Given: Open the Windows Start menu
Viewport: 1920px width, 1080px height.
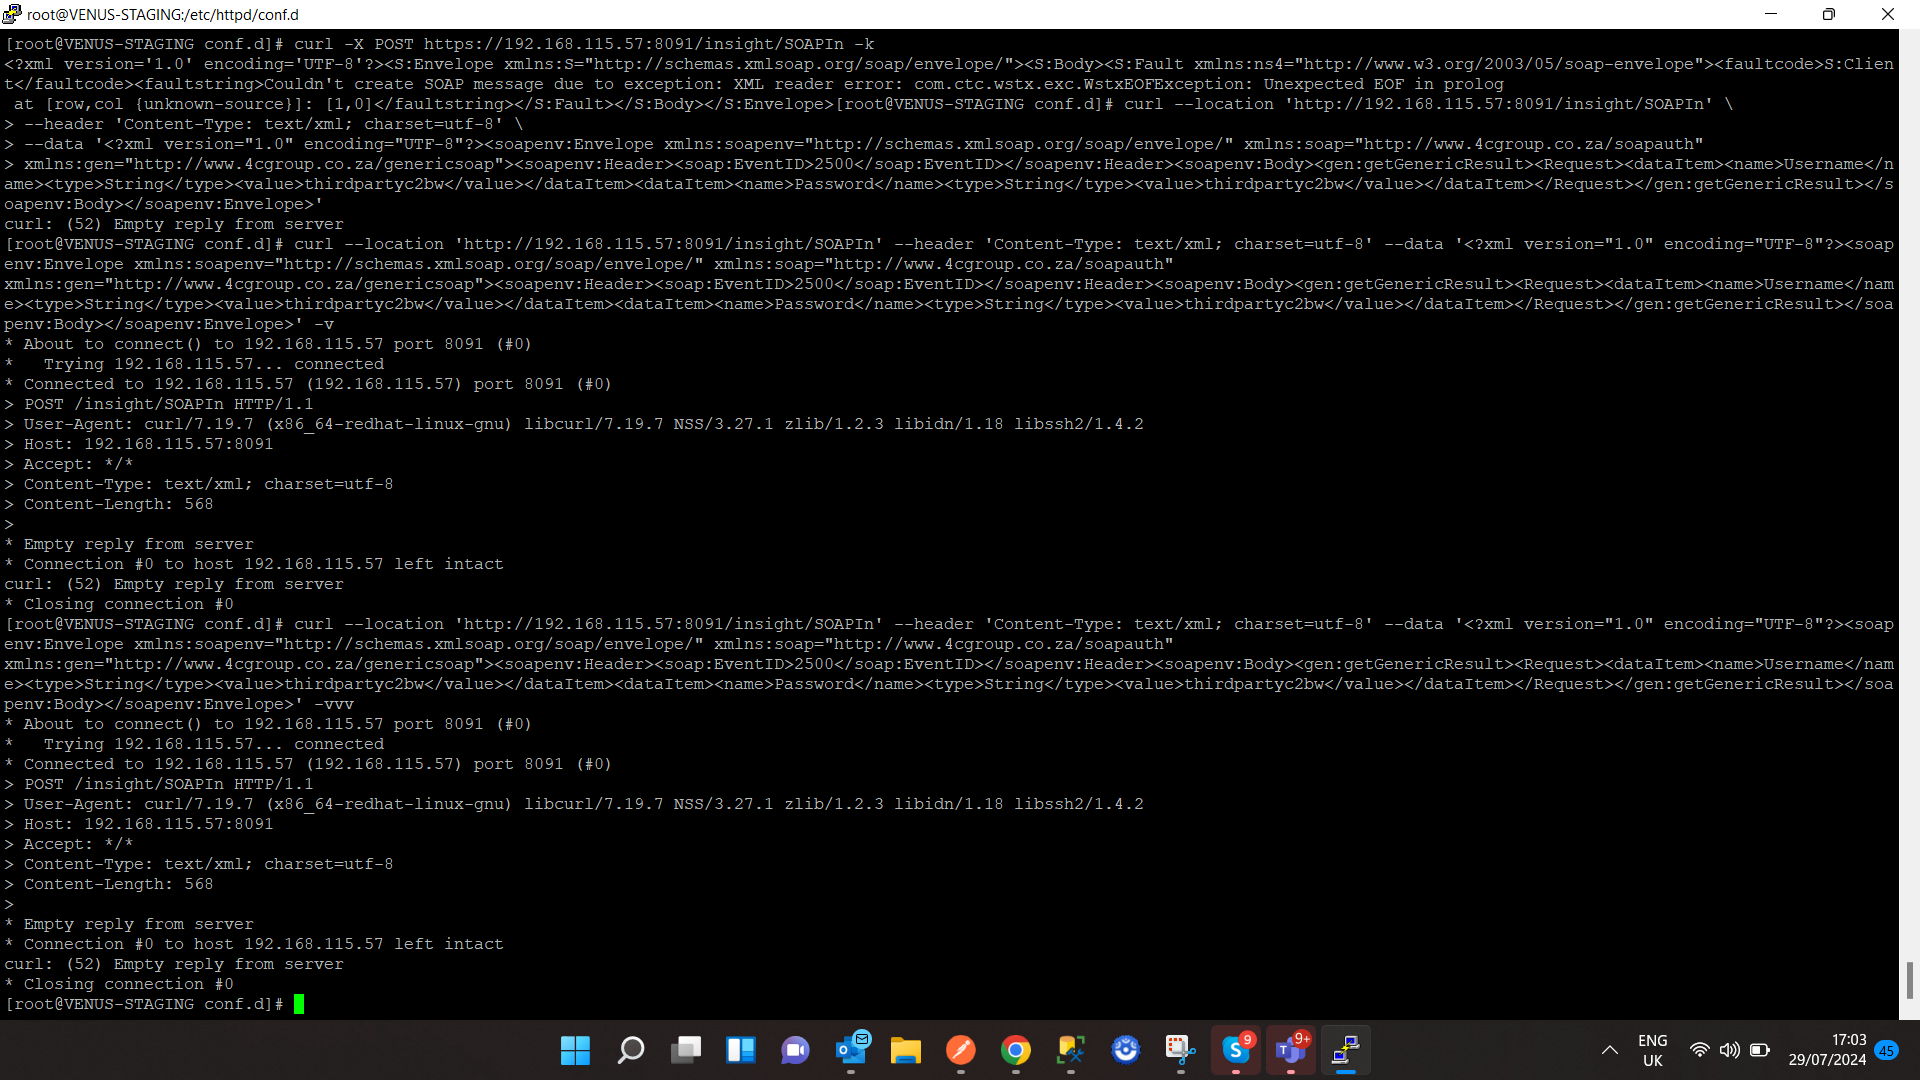Looking at the screenshot, I should (x=575, y=1050).
